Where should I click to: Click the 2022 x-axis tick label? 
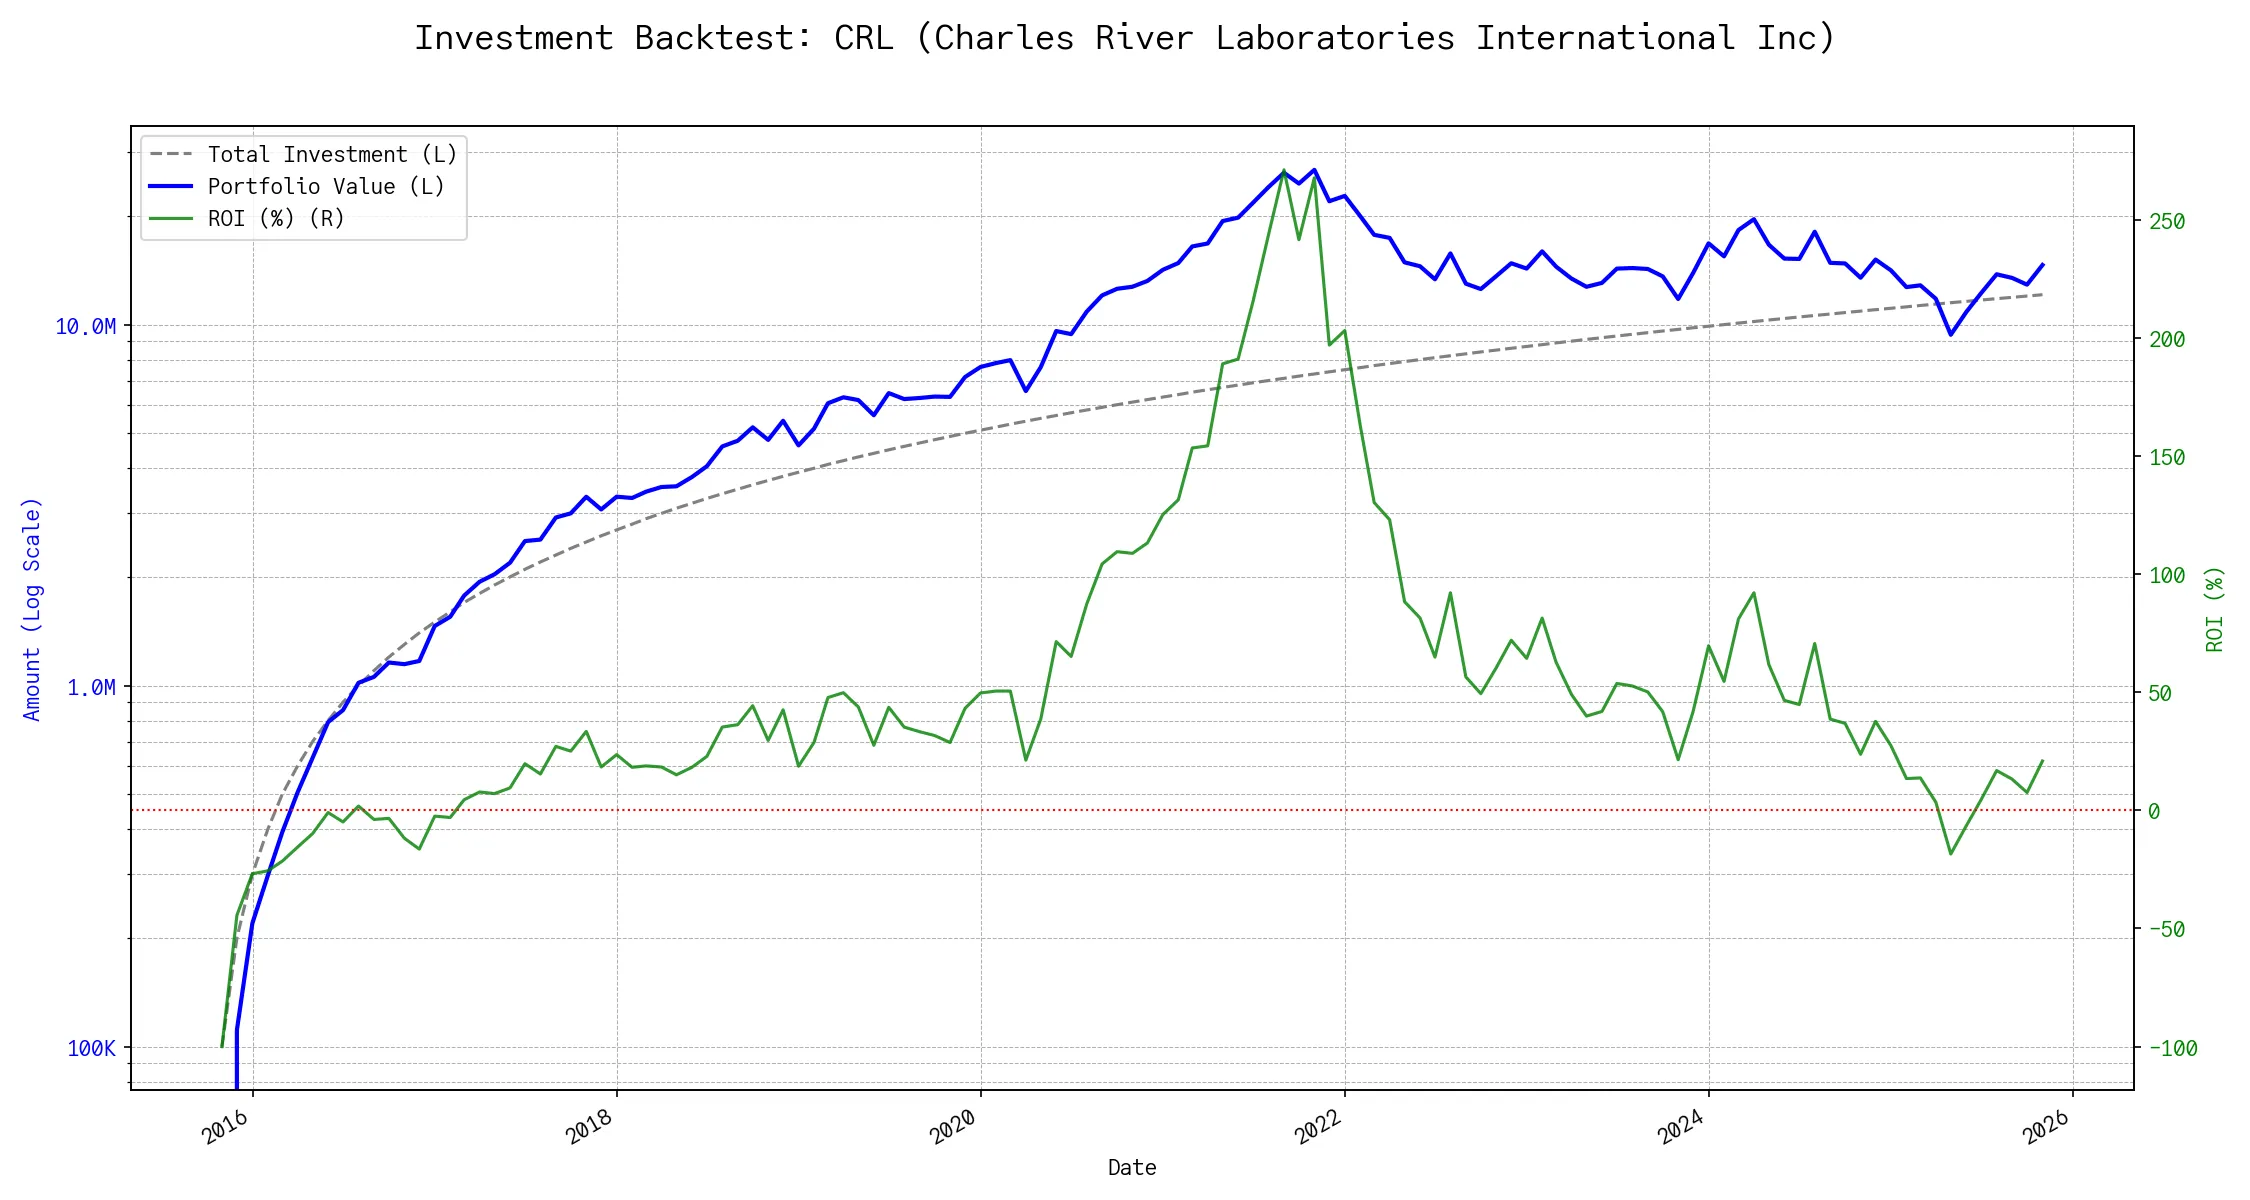1318,1127
